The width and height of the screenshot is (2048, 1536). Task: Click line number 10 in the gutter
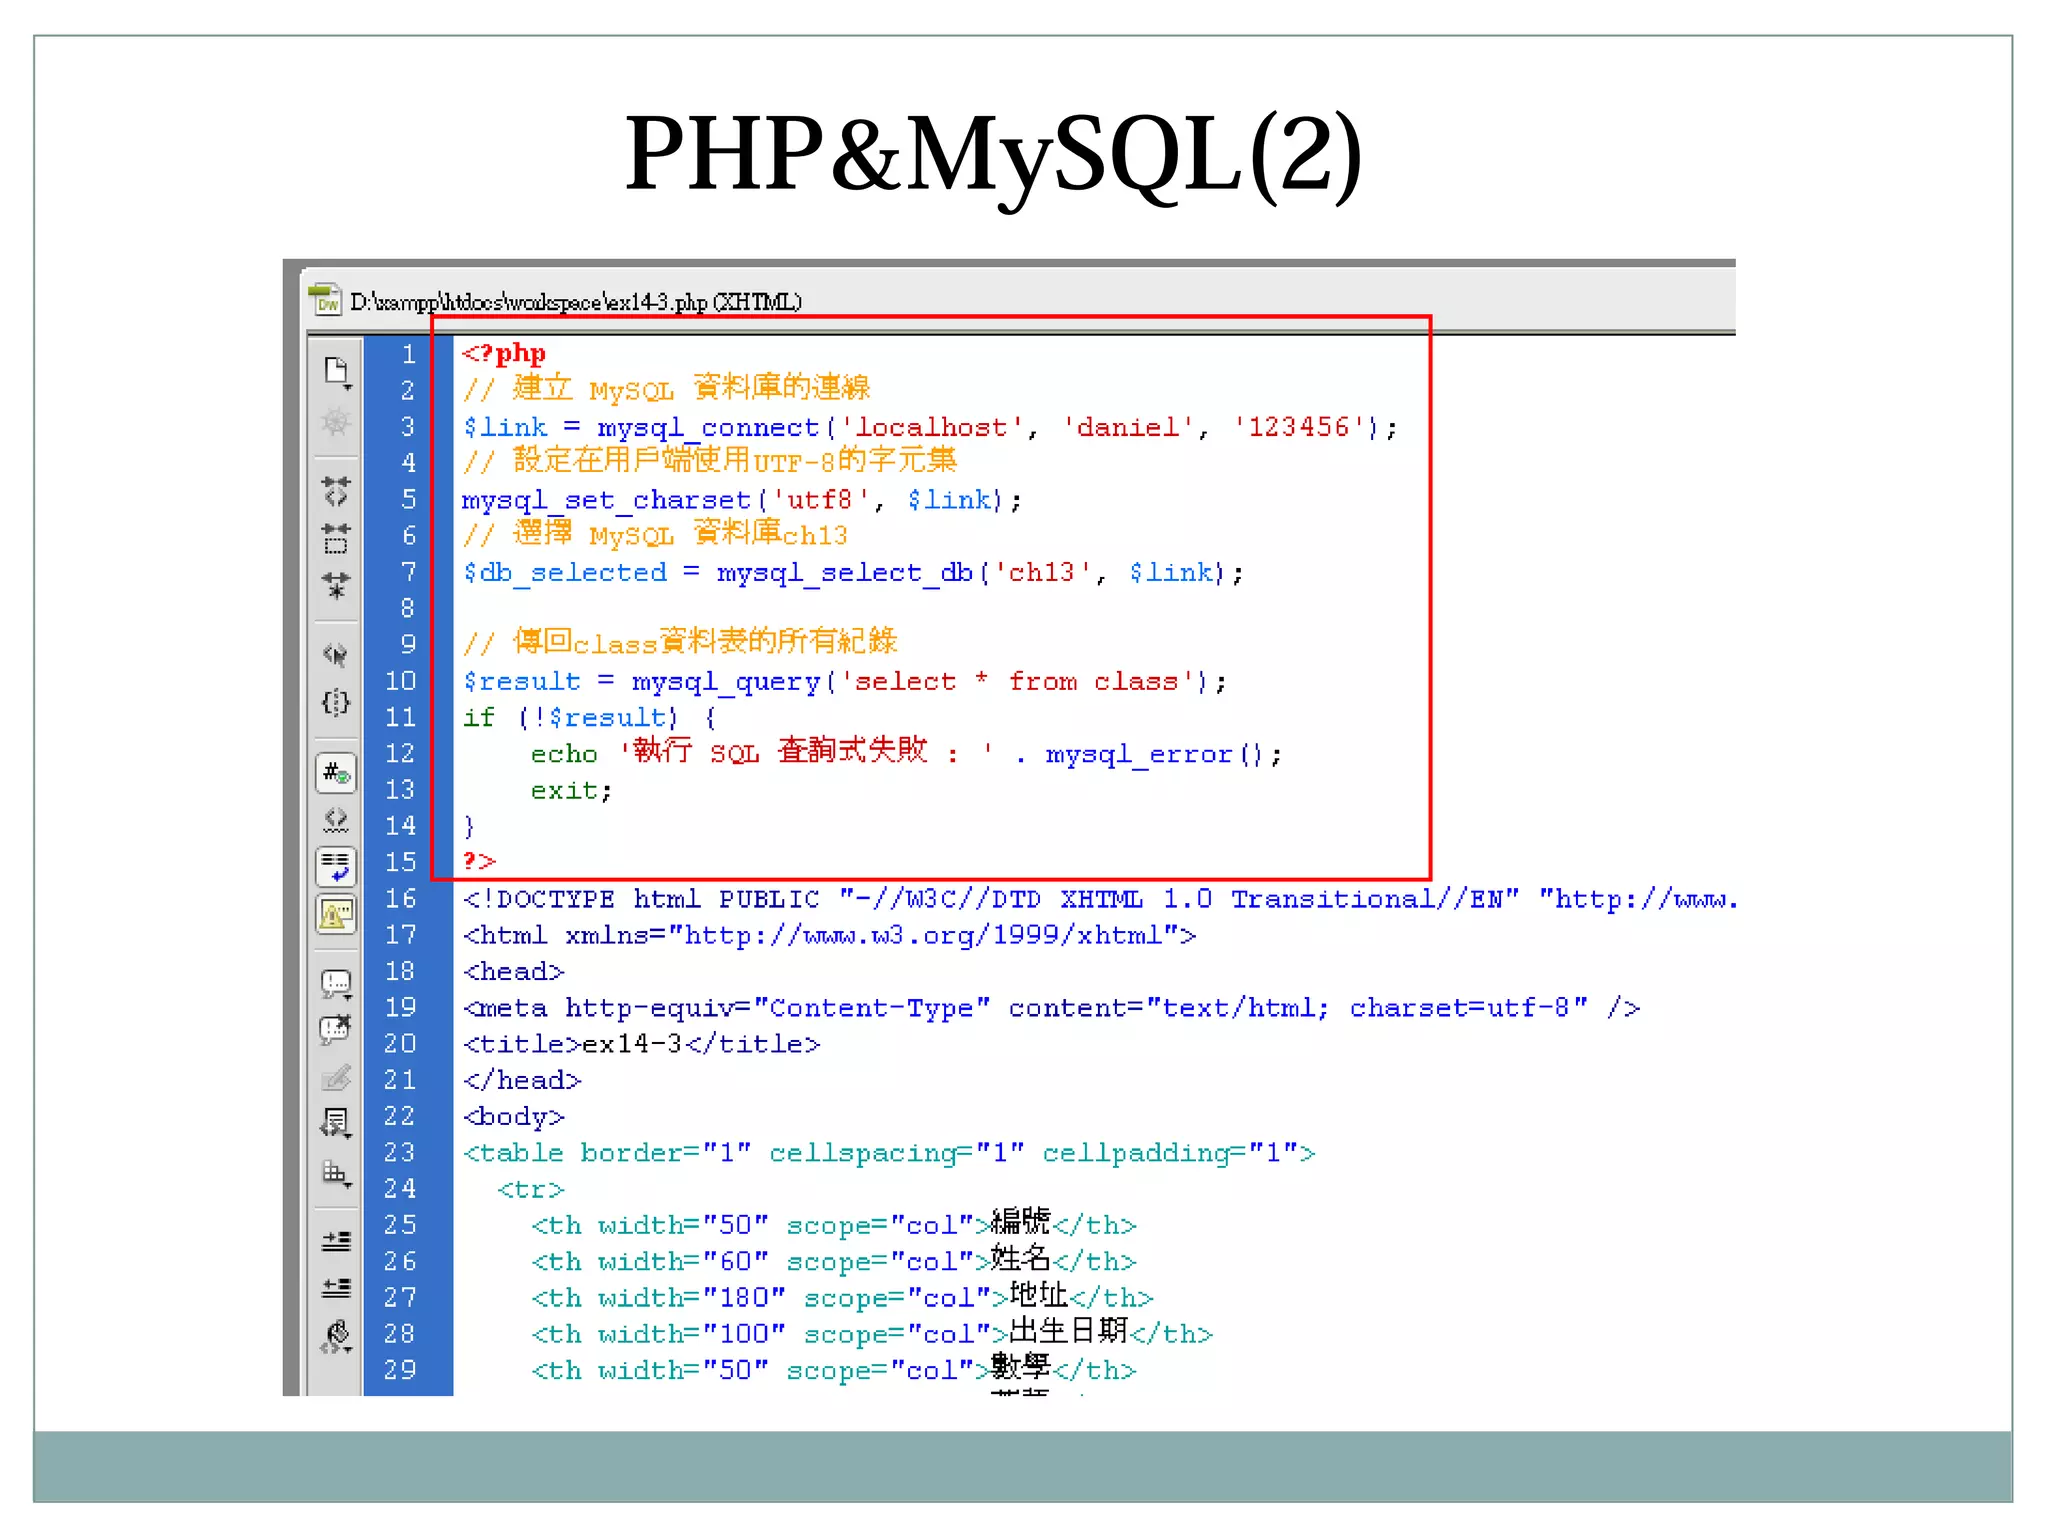pyautogui.click(x=400, y=681)
